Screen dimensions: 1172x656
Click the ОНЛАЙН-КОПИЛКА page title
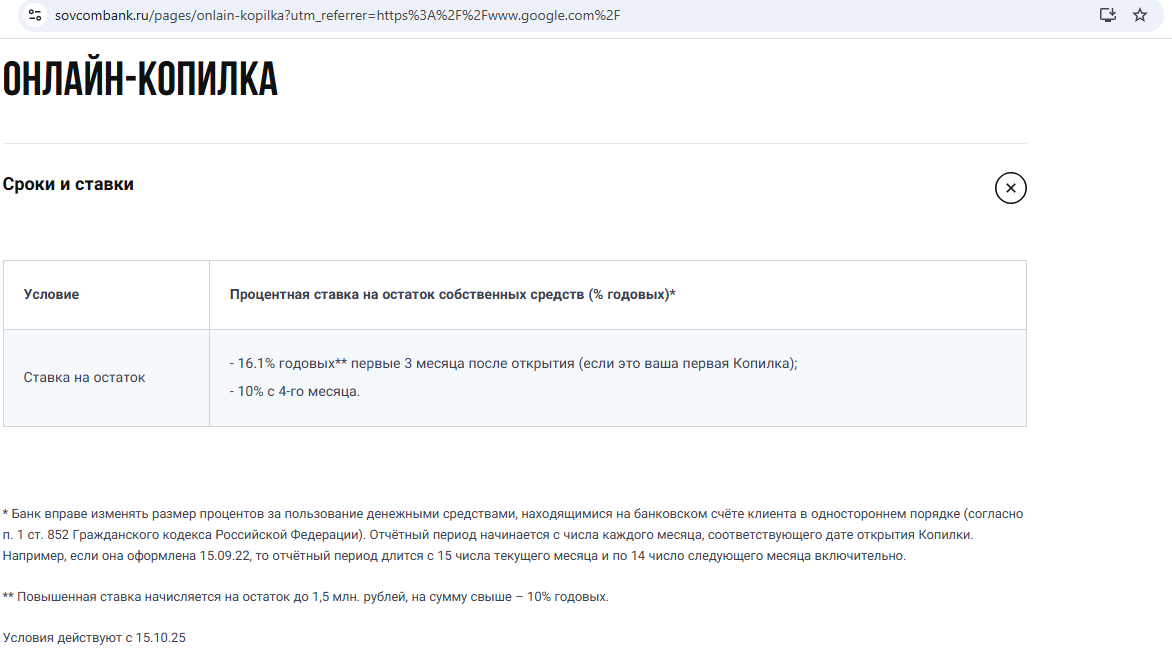[x=140, y=81]
